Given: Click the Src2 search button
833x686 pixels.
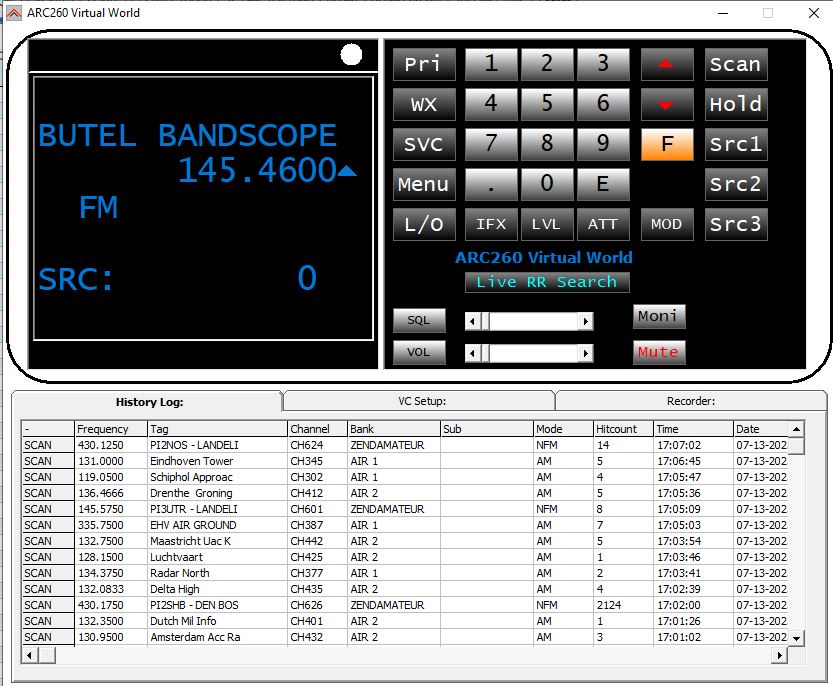Looking at the screenshot, I should point(736,184).
